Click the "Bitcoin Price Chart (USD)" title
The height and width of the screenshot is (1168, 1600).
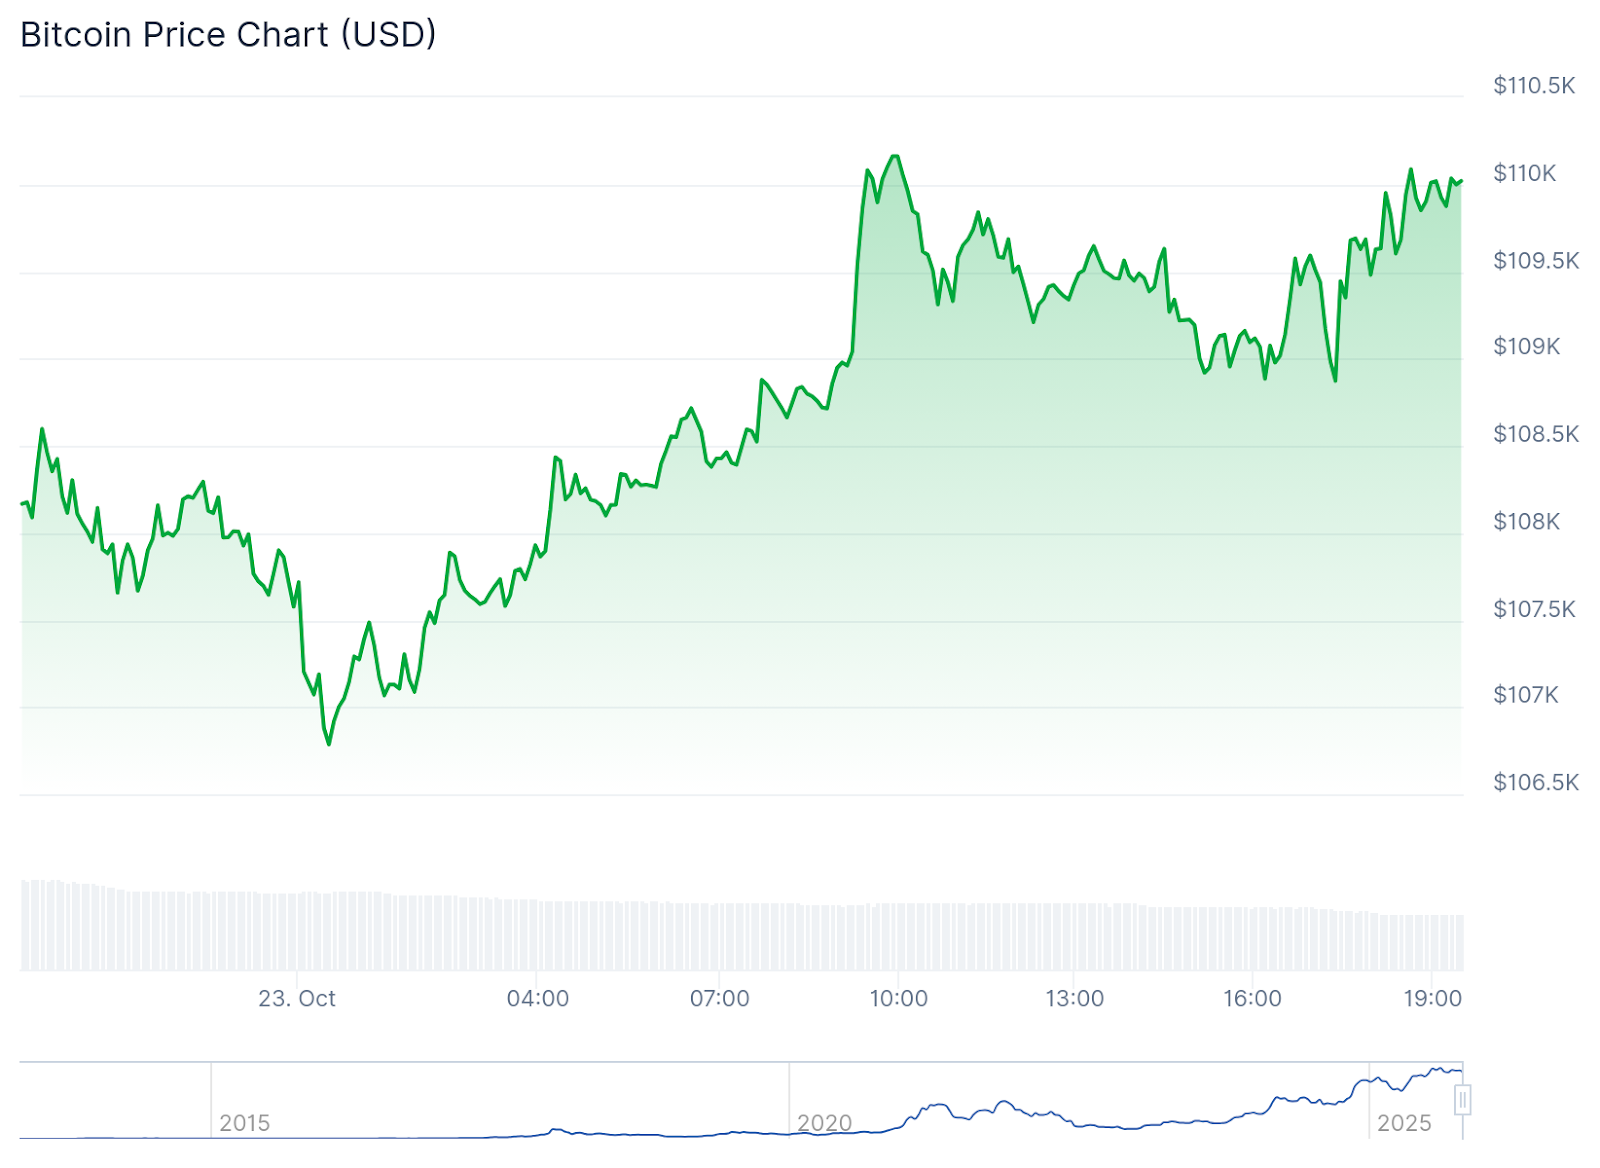pos(229,35)
